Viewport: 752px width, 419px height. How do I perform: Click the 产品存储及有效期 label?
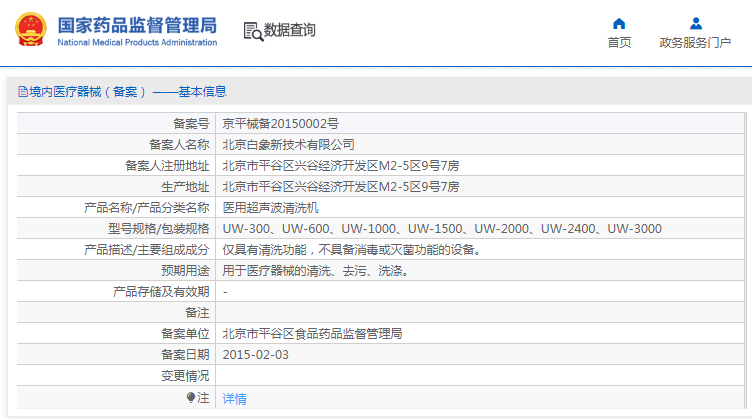161,292
